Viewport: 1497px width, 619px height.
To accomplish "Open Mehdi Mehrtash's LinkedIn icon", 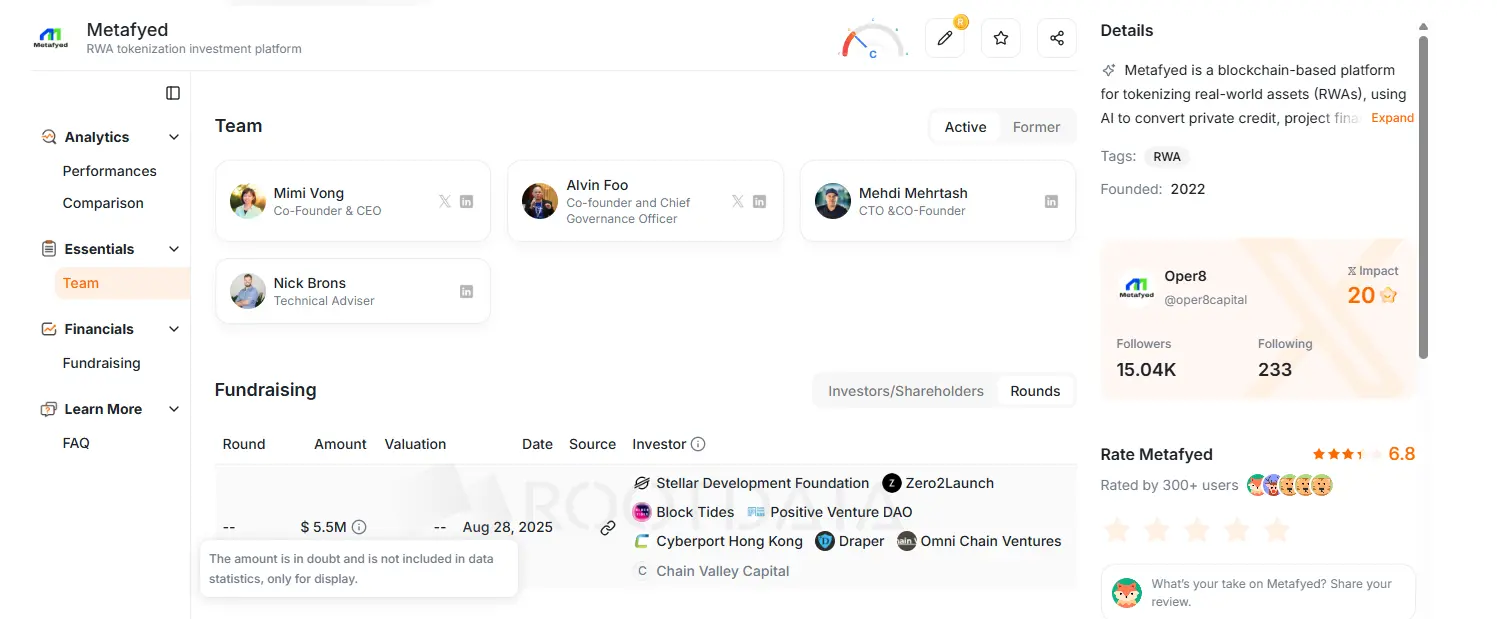I will (x=1052, y=201).
